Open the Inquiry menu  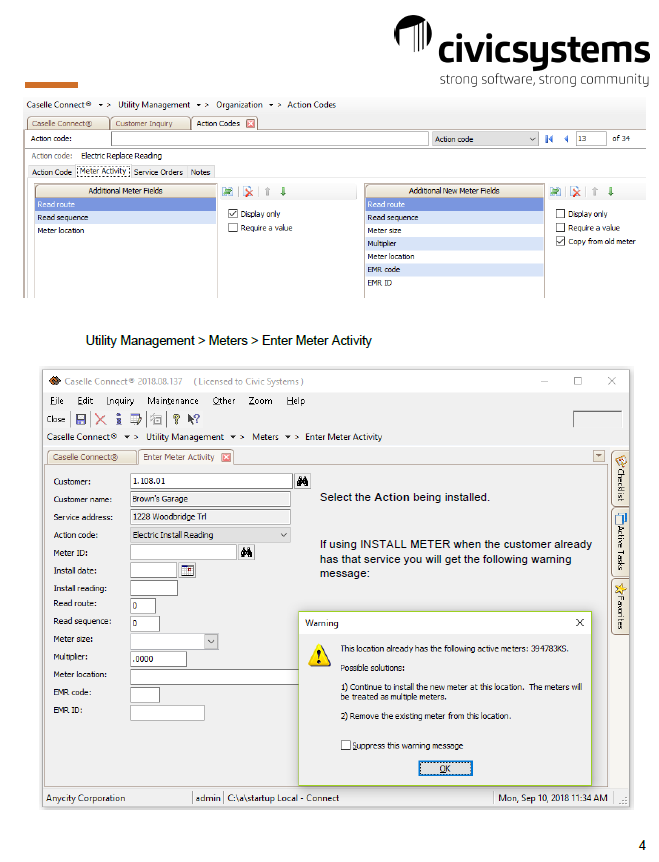(120, 401)
